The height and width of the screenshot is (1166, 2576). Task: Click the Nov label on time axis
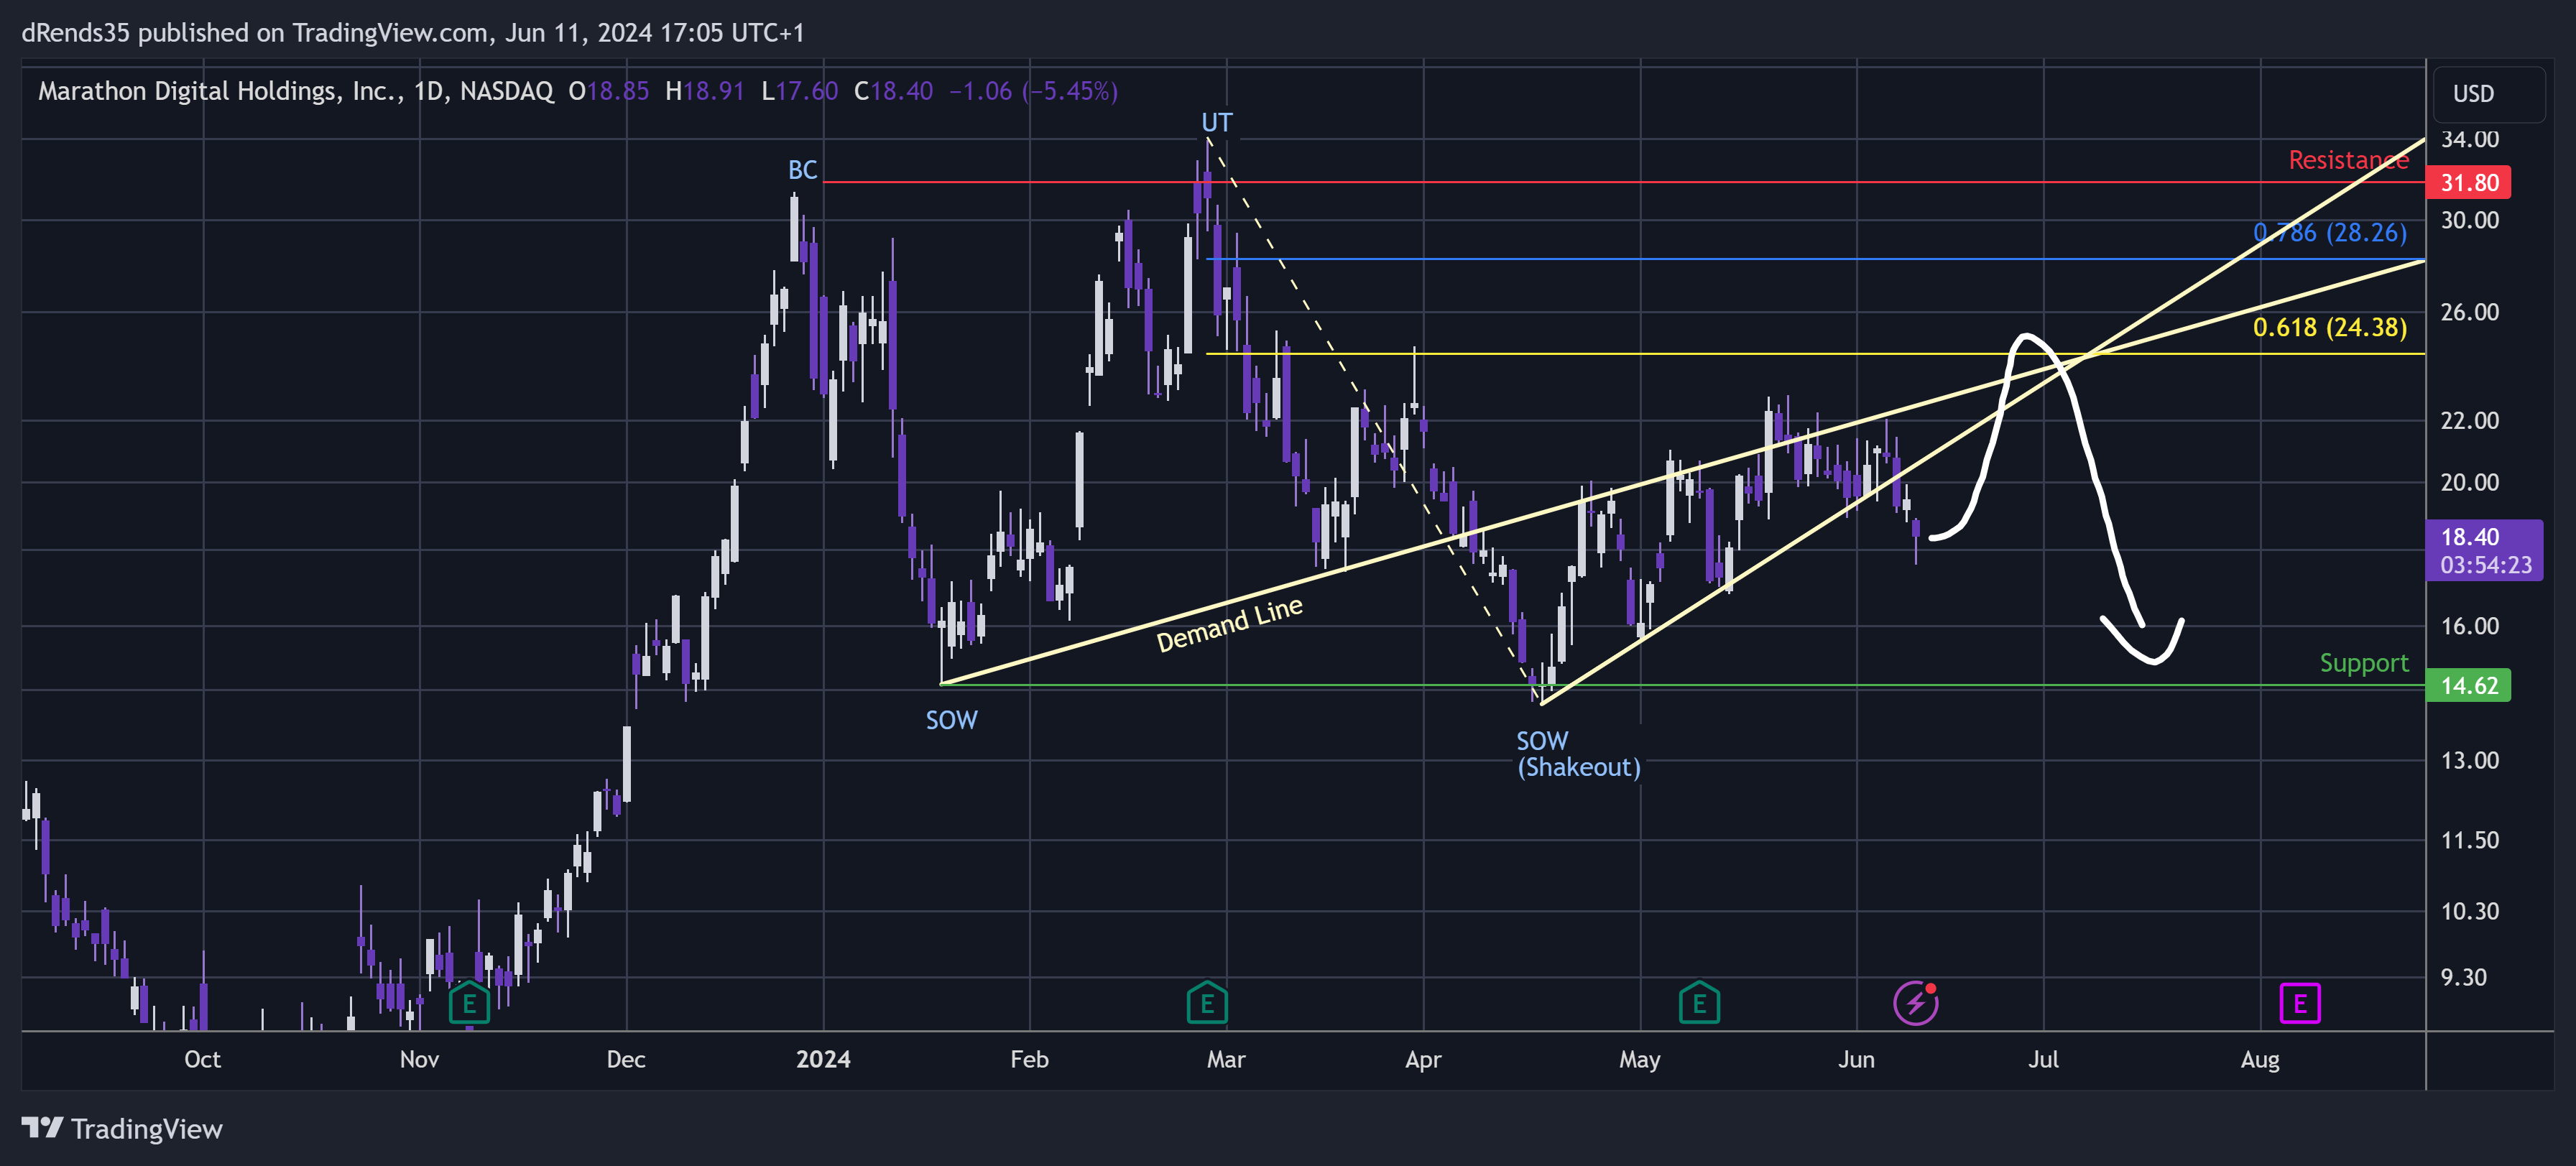(x=419, y=1059)
